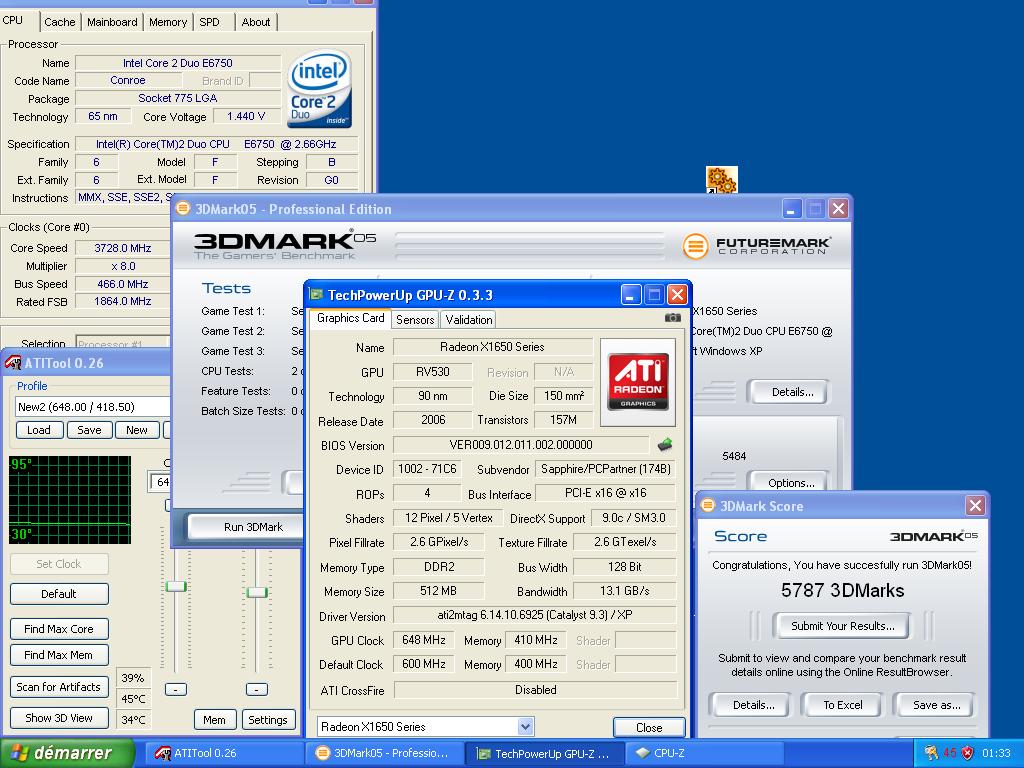Screen dimensions: 1024x768
Task: Click Settings button in ATITool
Action: click(x=268, y=720)
